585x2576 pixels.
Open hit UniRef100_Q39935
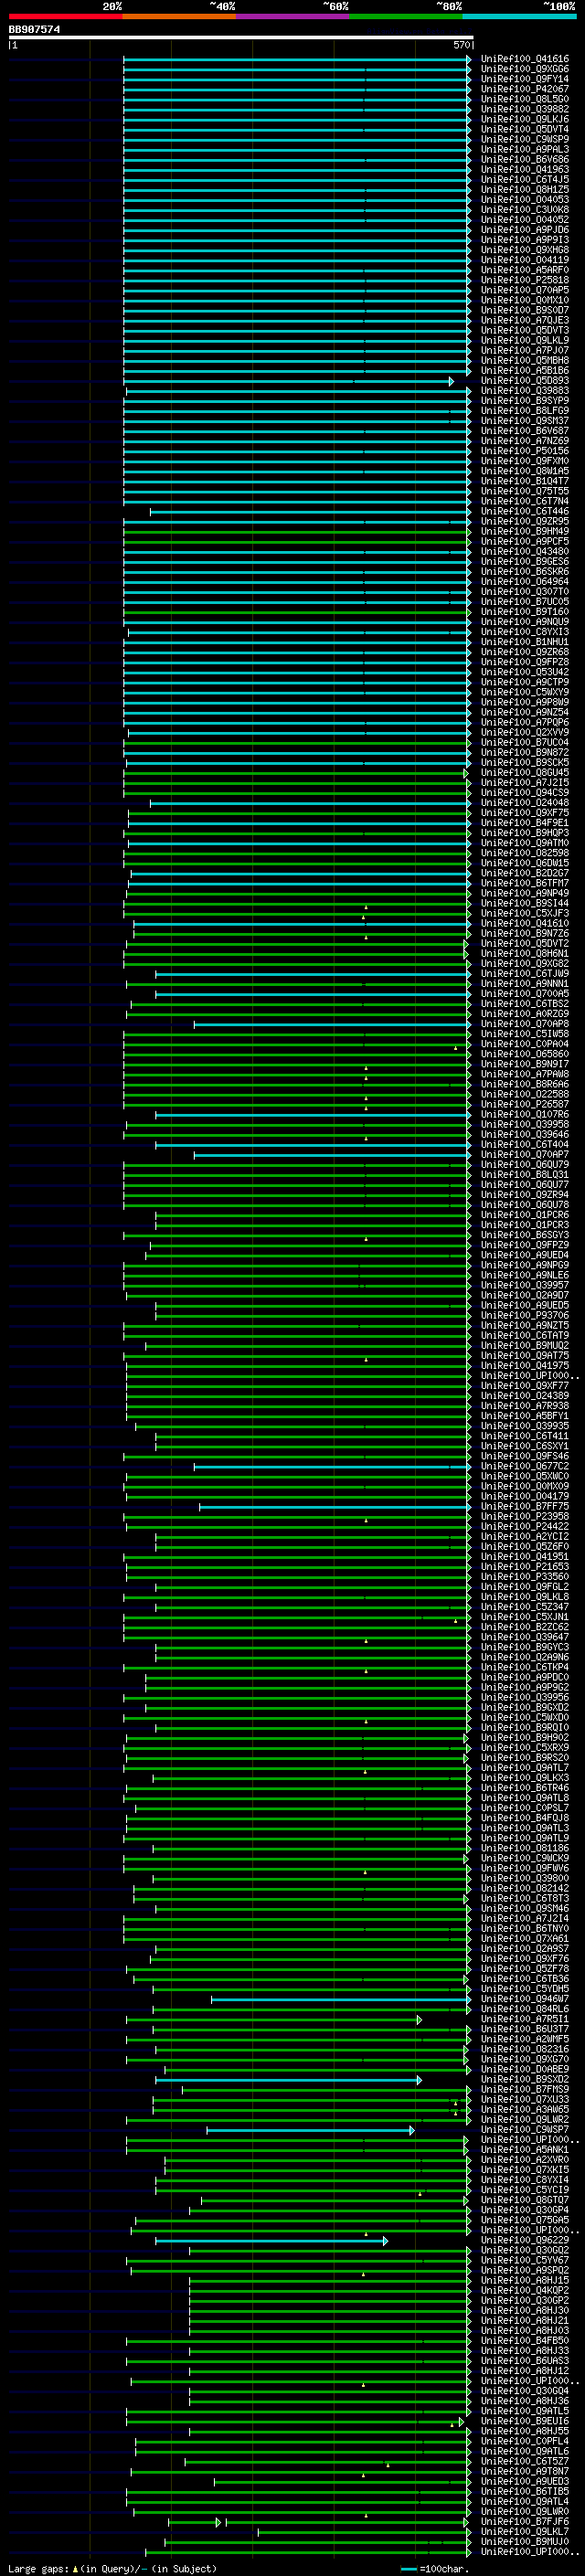tap(525, 1427)
